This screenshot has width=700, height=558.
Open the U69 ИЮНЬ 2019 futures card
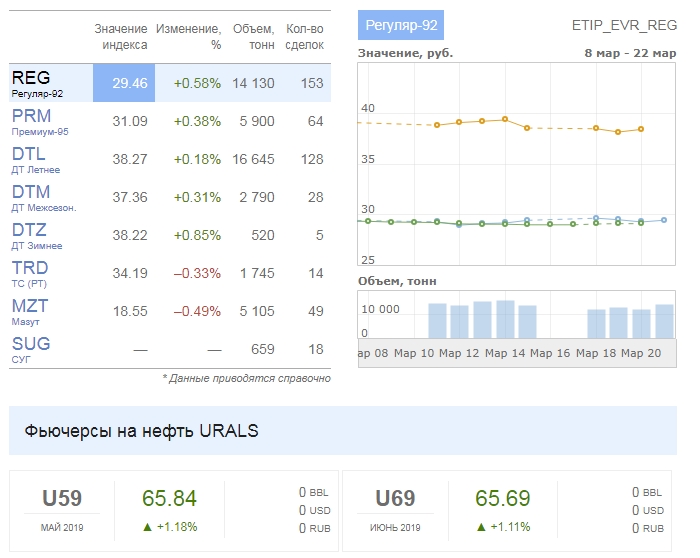coord(395,509)
